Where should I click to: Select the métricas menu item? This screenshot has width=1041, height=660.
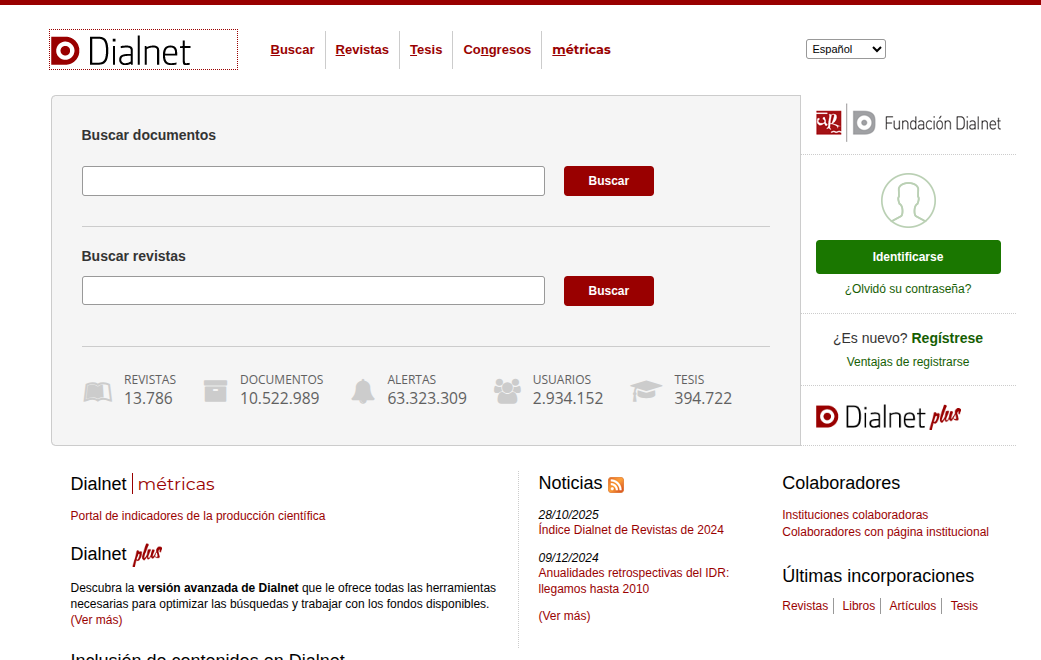click(x=582, y=50)
